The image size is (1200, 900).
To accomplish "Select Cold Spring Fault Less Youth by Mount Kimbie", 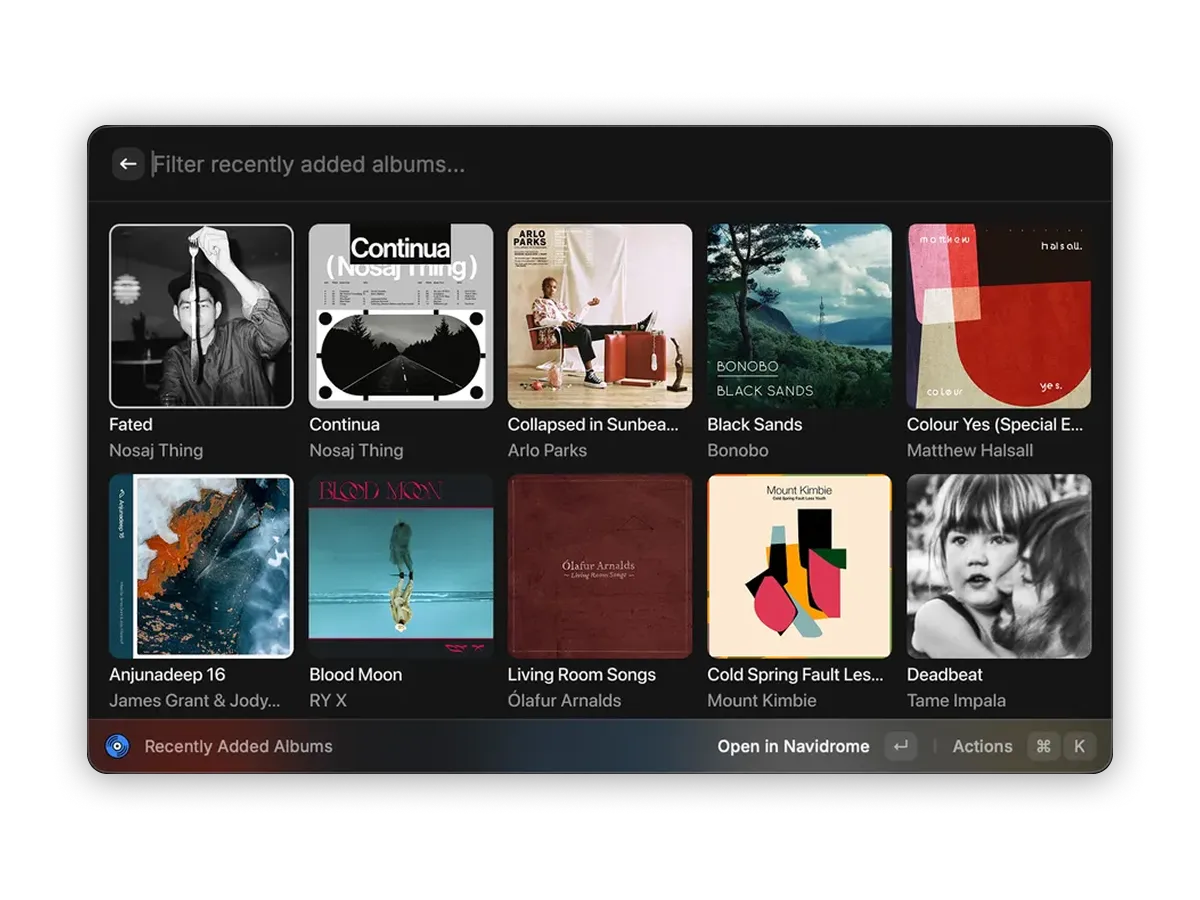I will click(799, 565).
